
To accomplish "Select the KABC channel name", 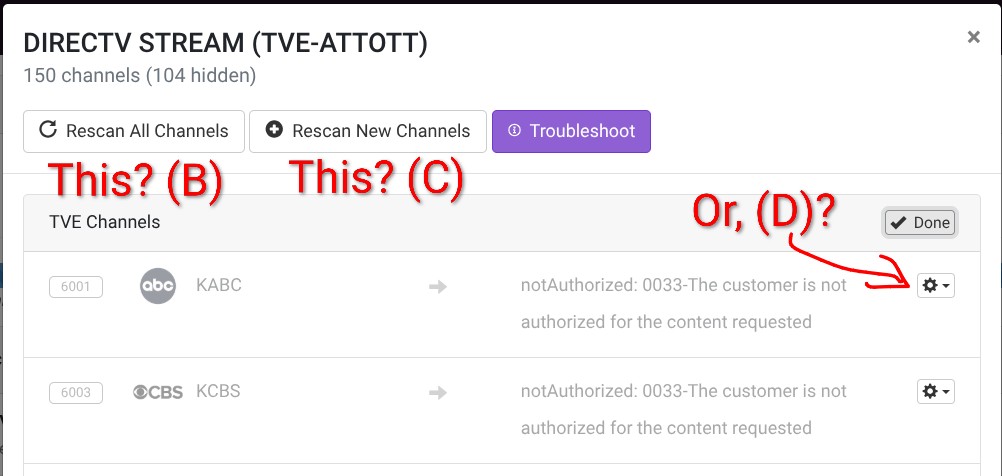I will click(x=219, y=285).
